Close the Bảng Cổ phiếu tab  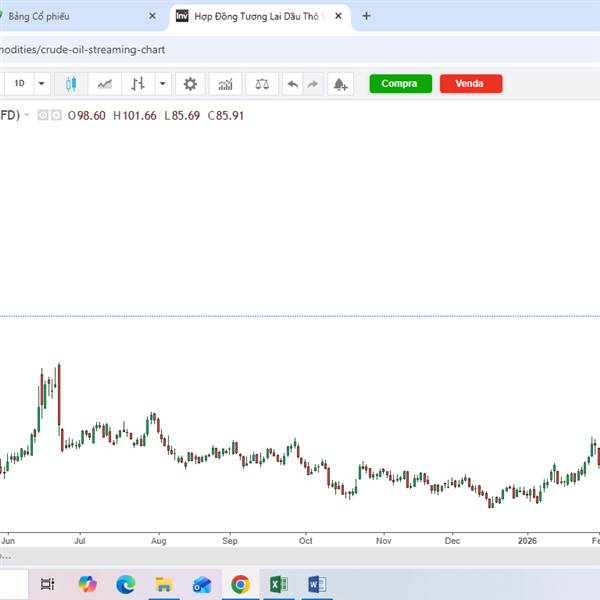pyautogui.click(x=152, y=16)
